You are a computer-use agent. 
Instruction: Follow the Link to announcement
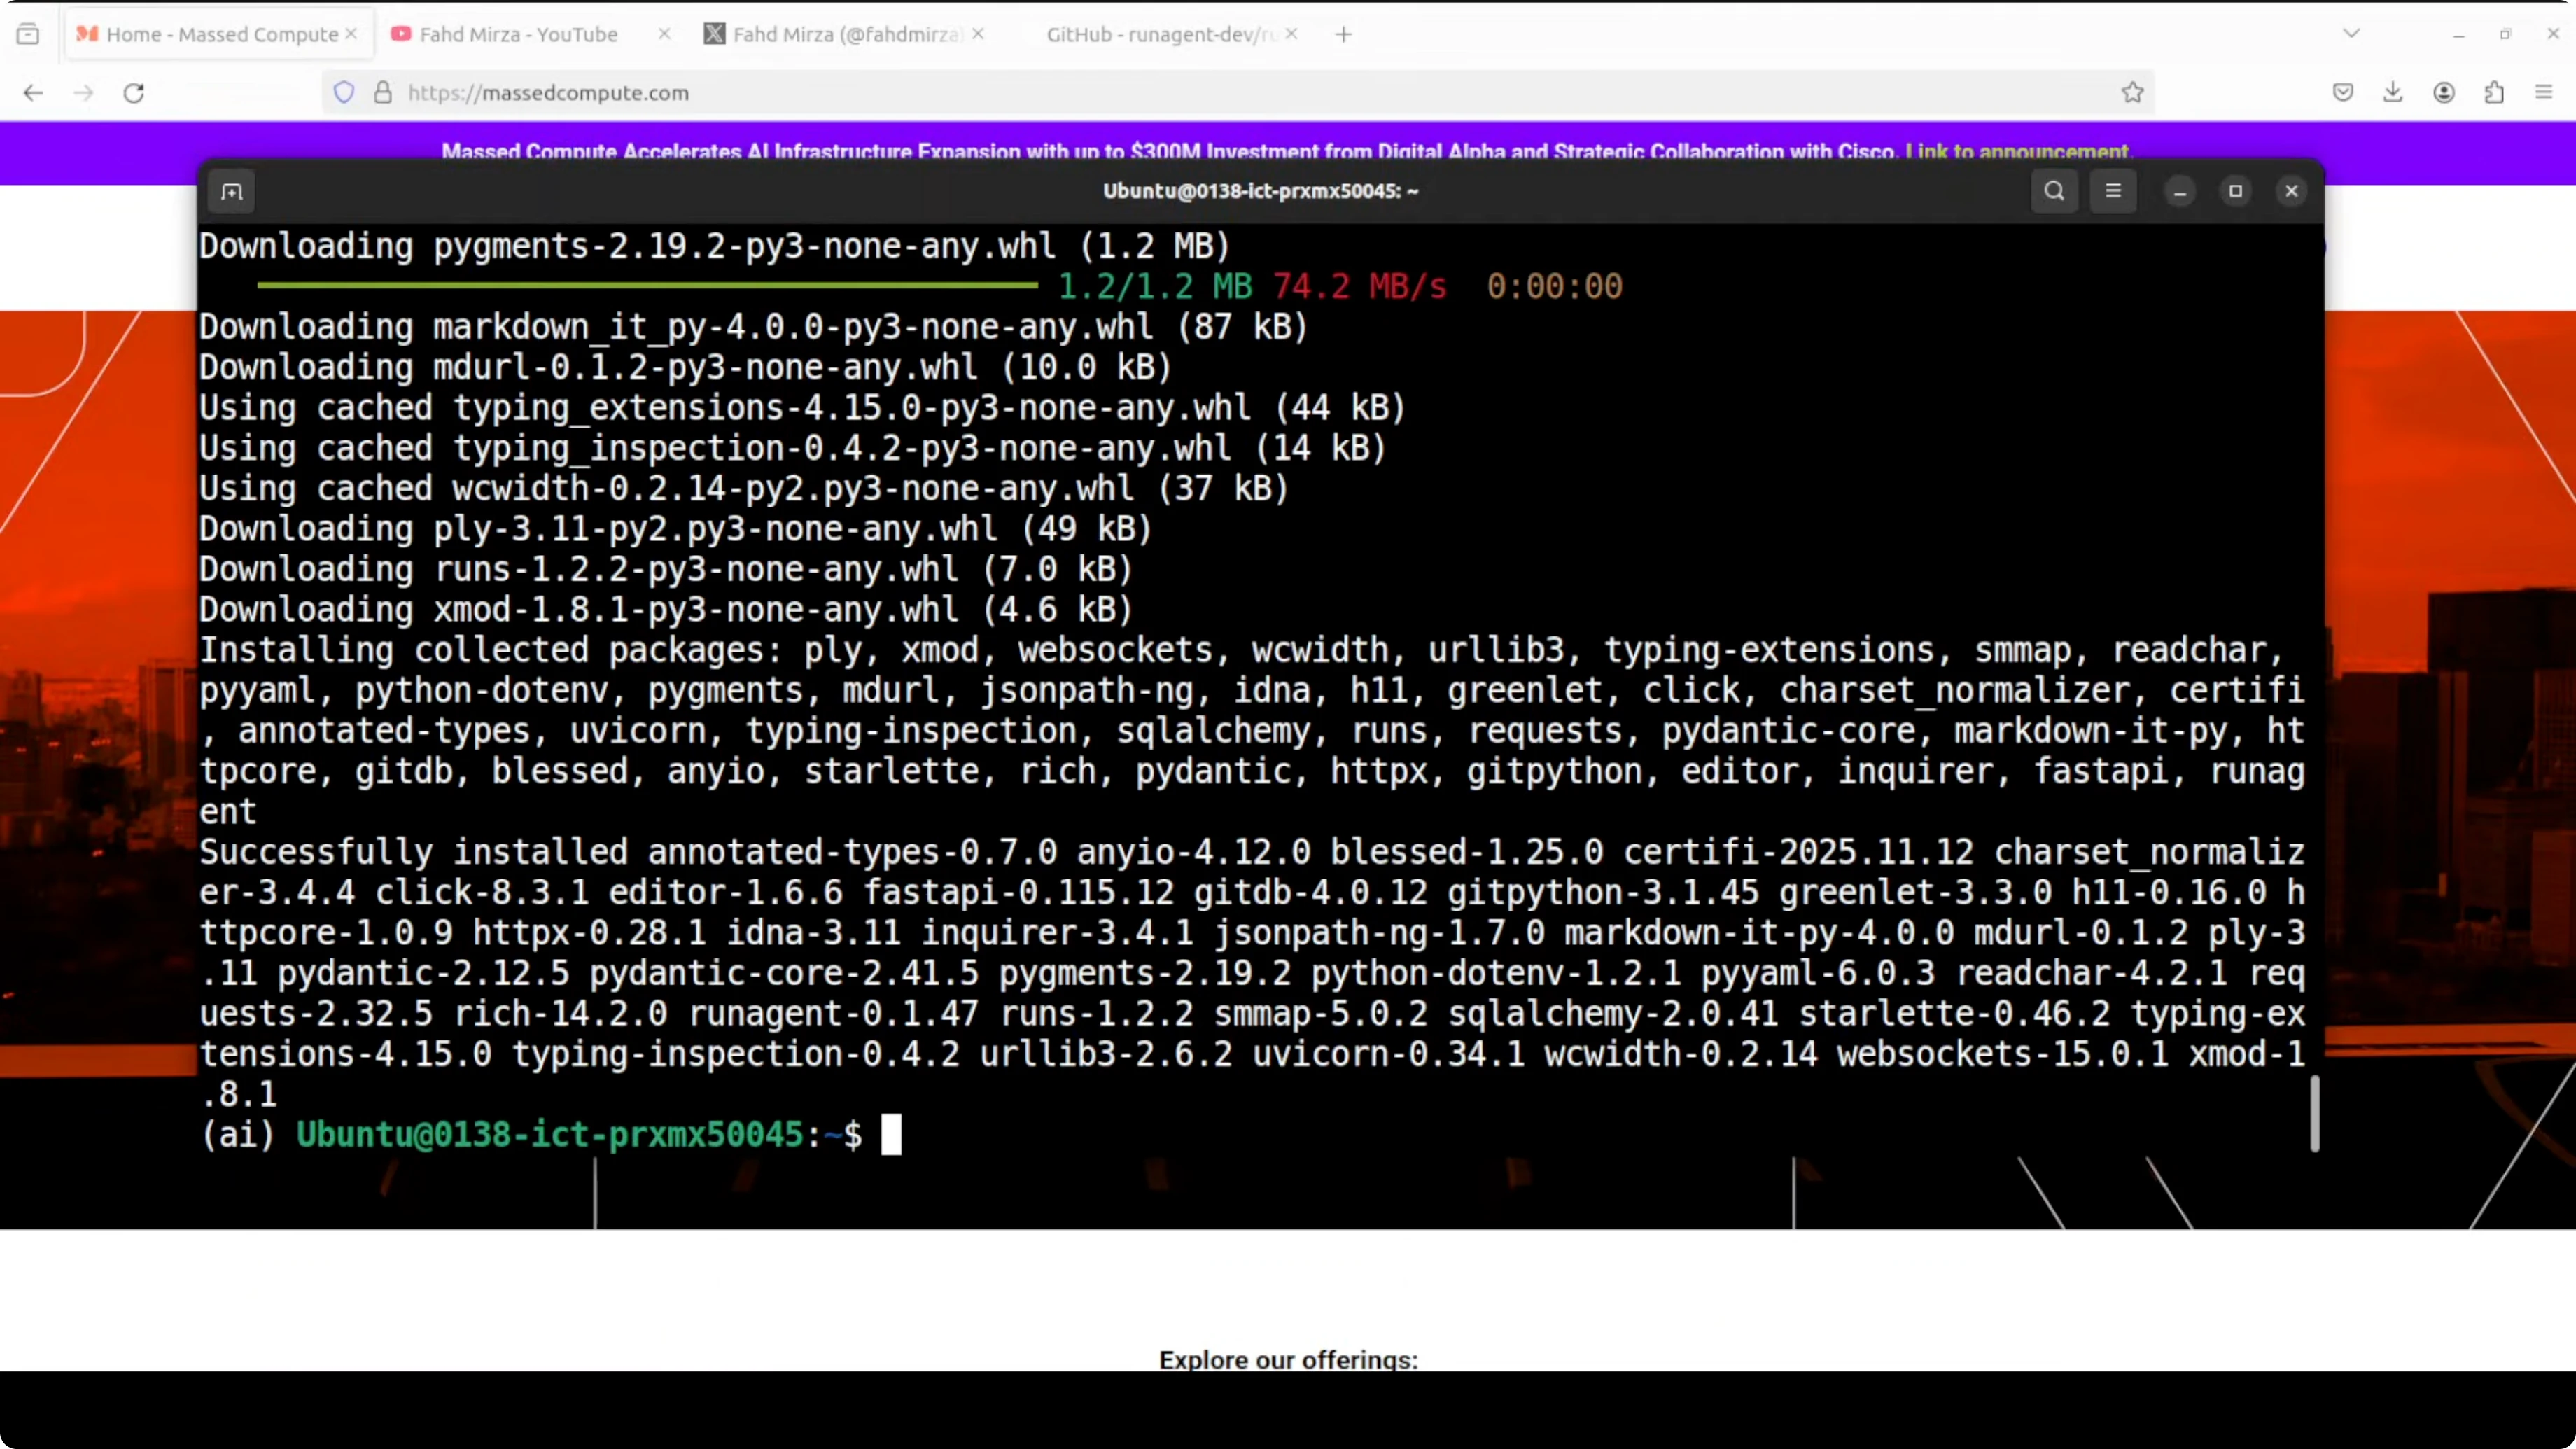[2017, 151]
